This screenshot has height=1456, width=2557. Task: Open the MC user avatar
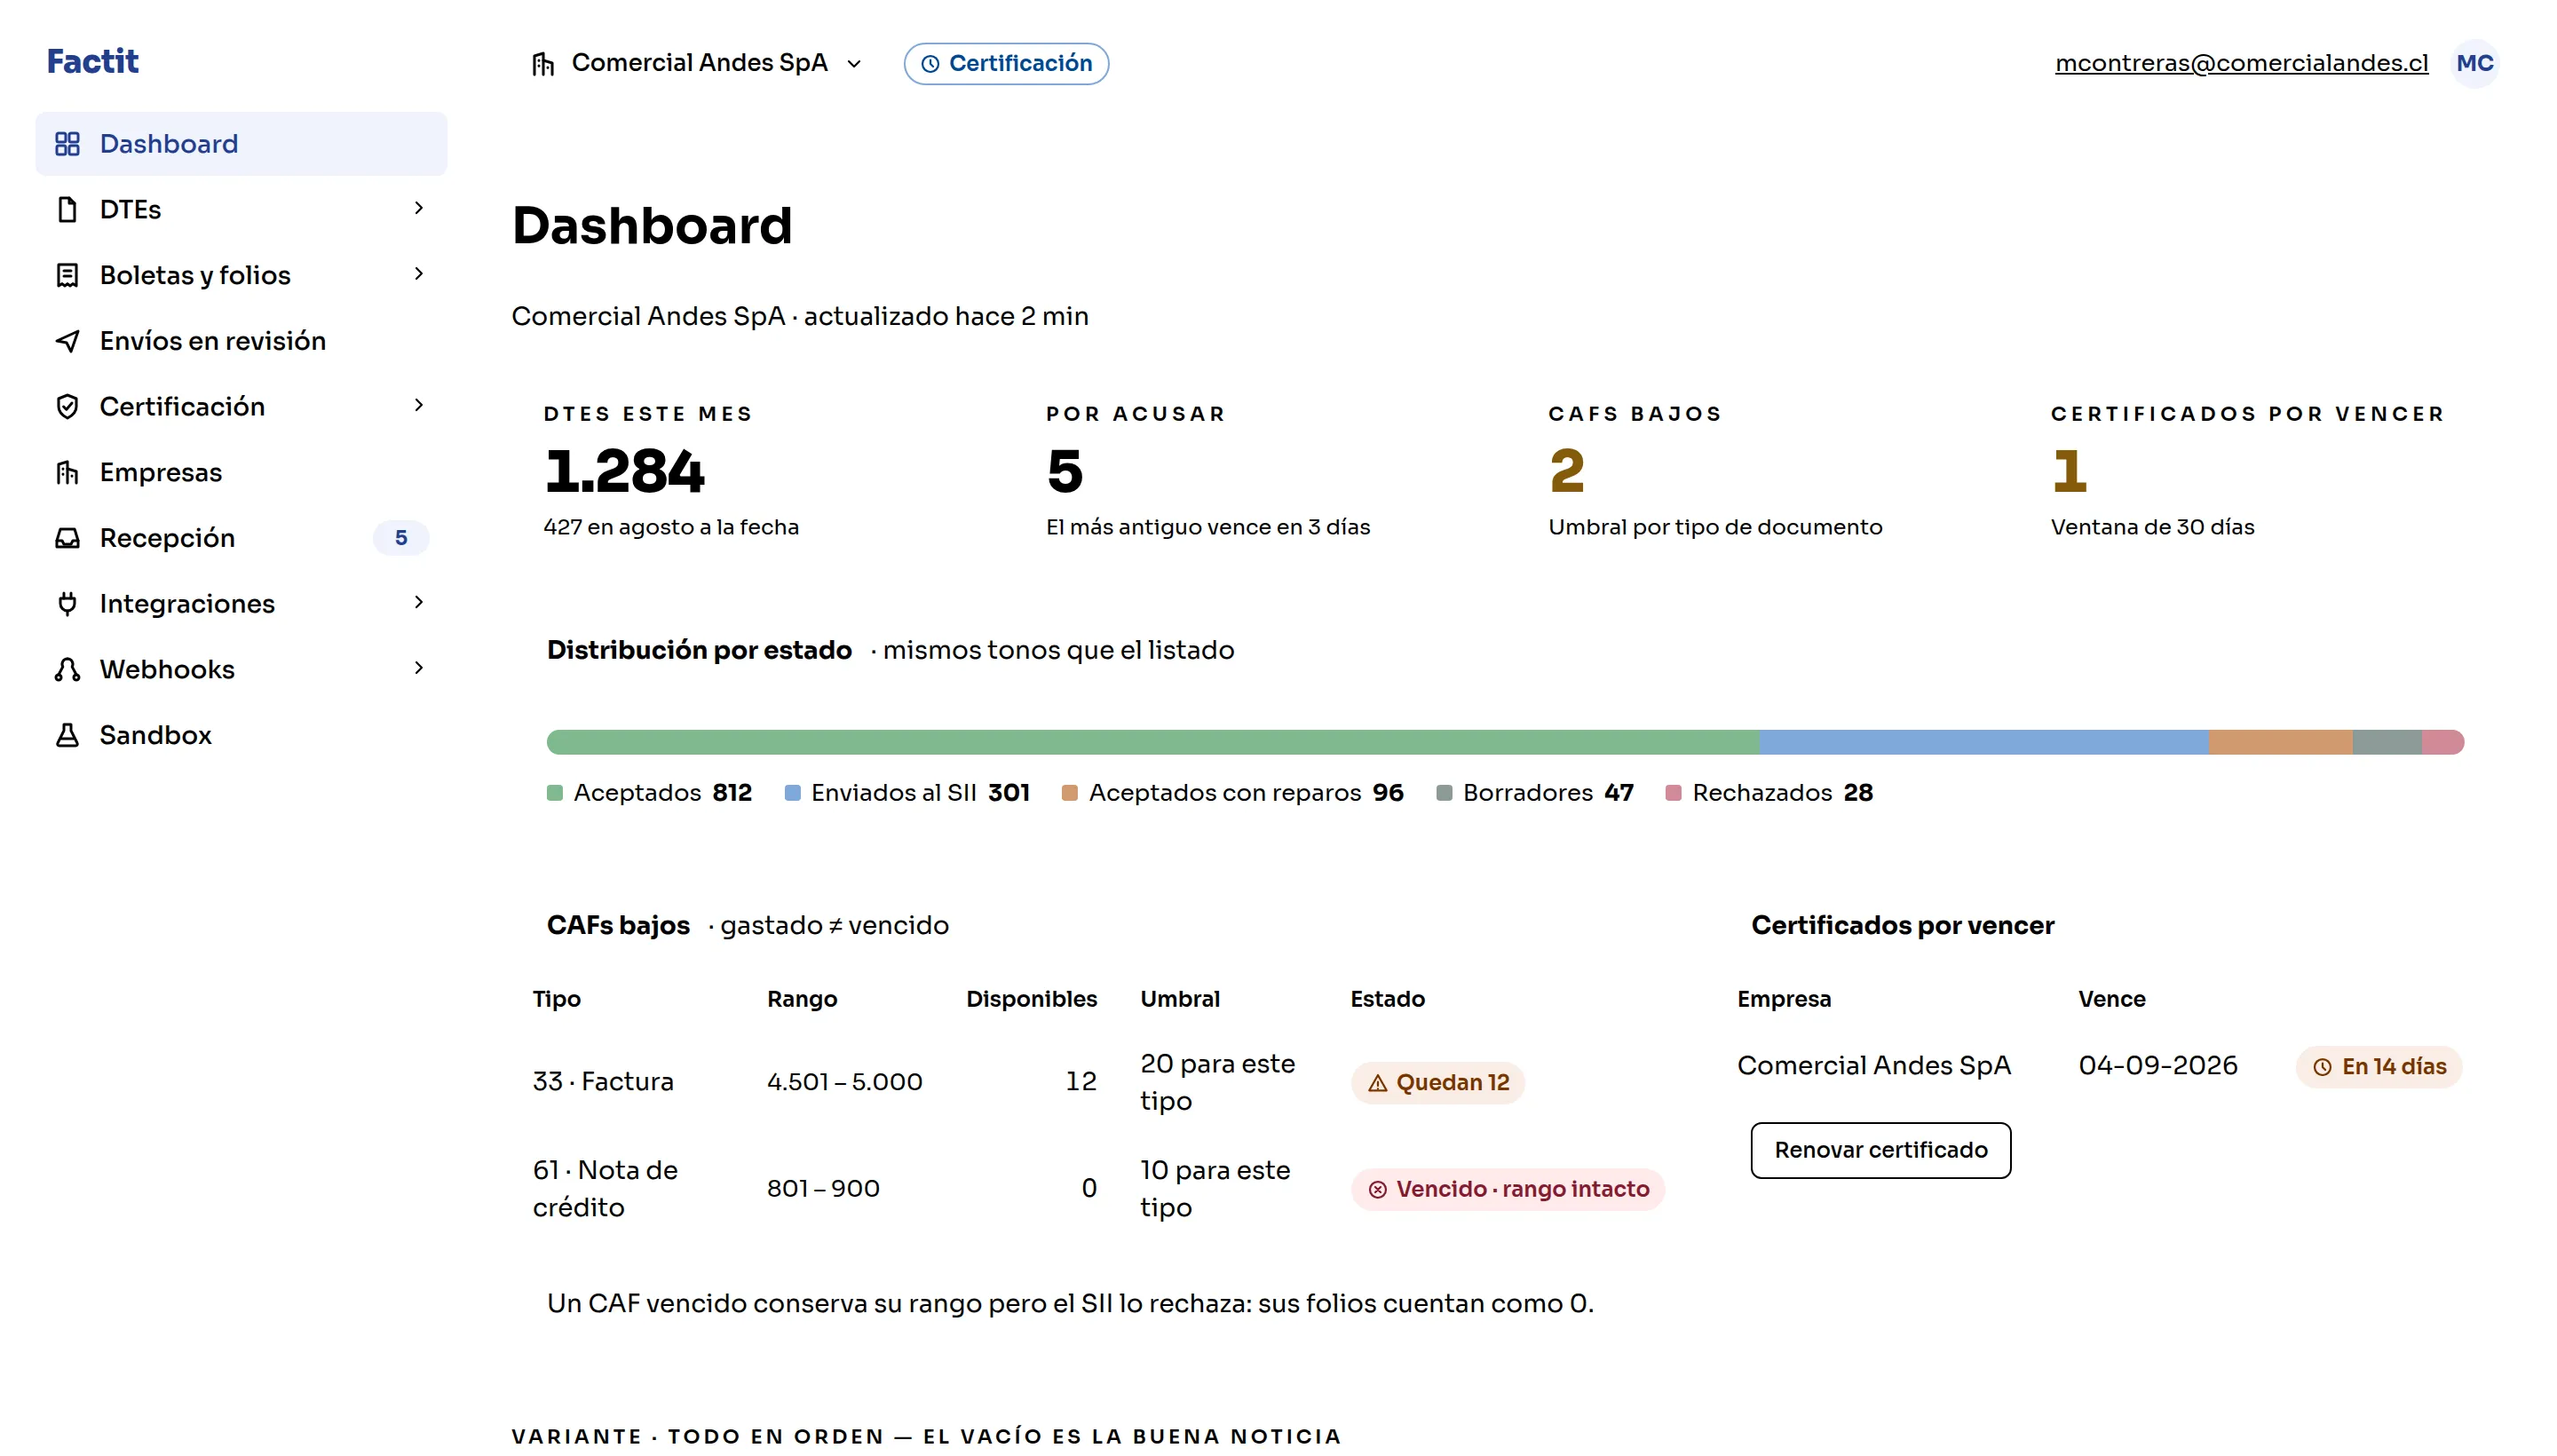[x=2474, y=63]
